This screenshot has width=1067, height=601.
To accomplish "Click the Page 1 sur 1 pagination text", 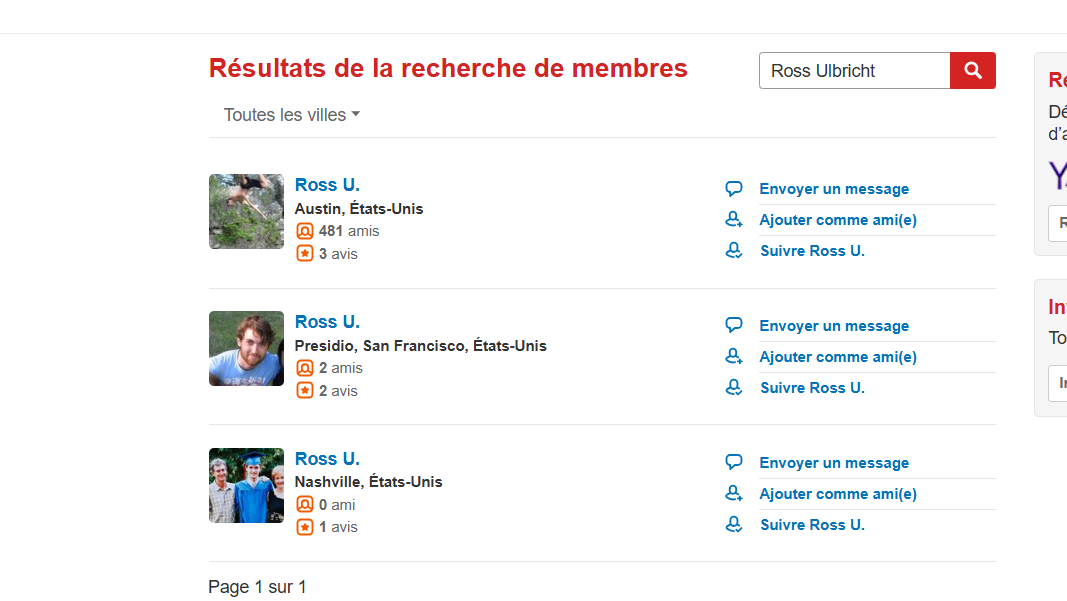I will 257,587.
